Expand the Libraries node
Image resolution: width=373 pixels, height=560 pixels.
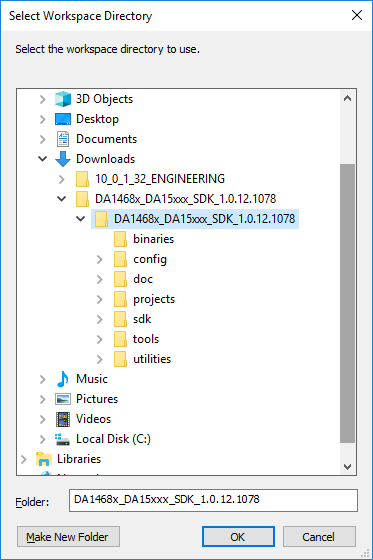24,459
